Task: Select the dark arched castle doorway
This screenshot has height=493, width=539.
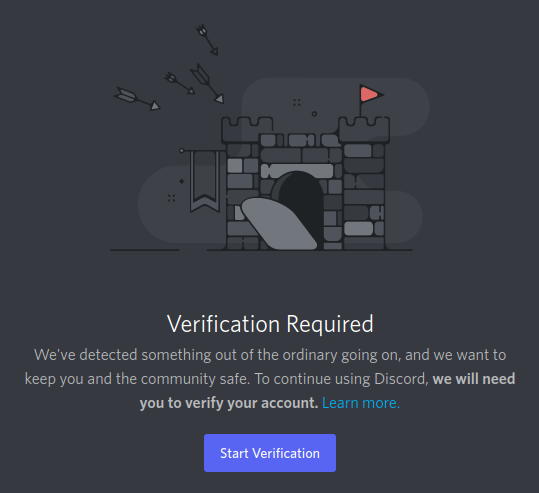Action: coord(301,208)
